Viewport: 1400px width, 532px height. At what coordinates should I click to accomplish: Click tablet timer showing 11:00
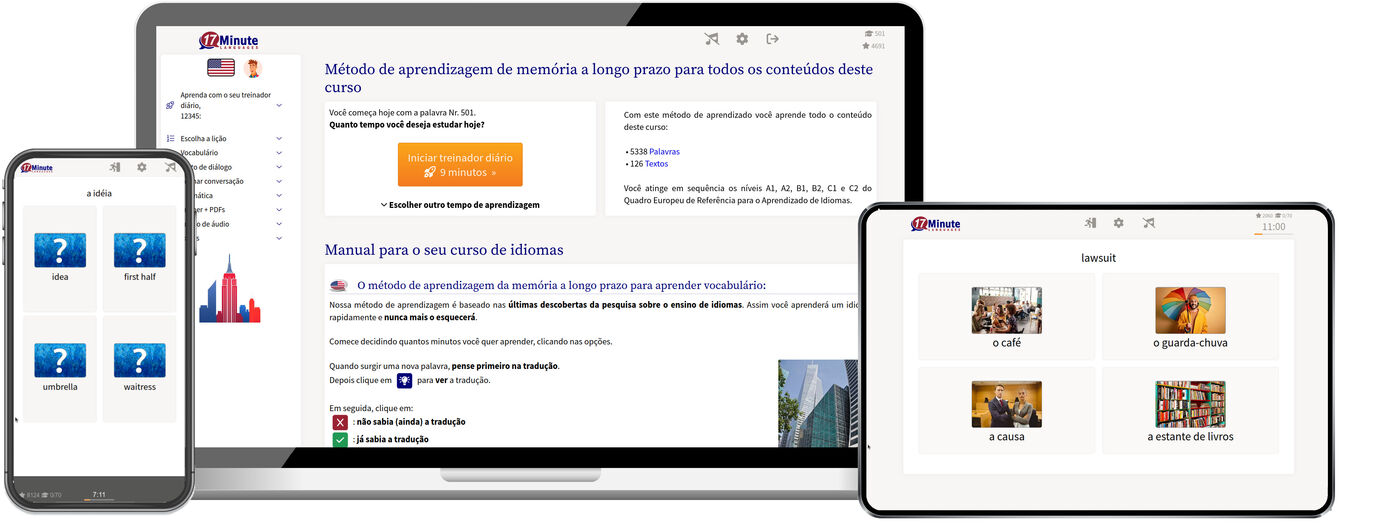click(1274, 227)
